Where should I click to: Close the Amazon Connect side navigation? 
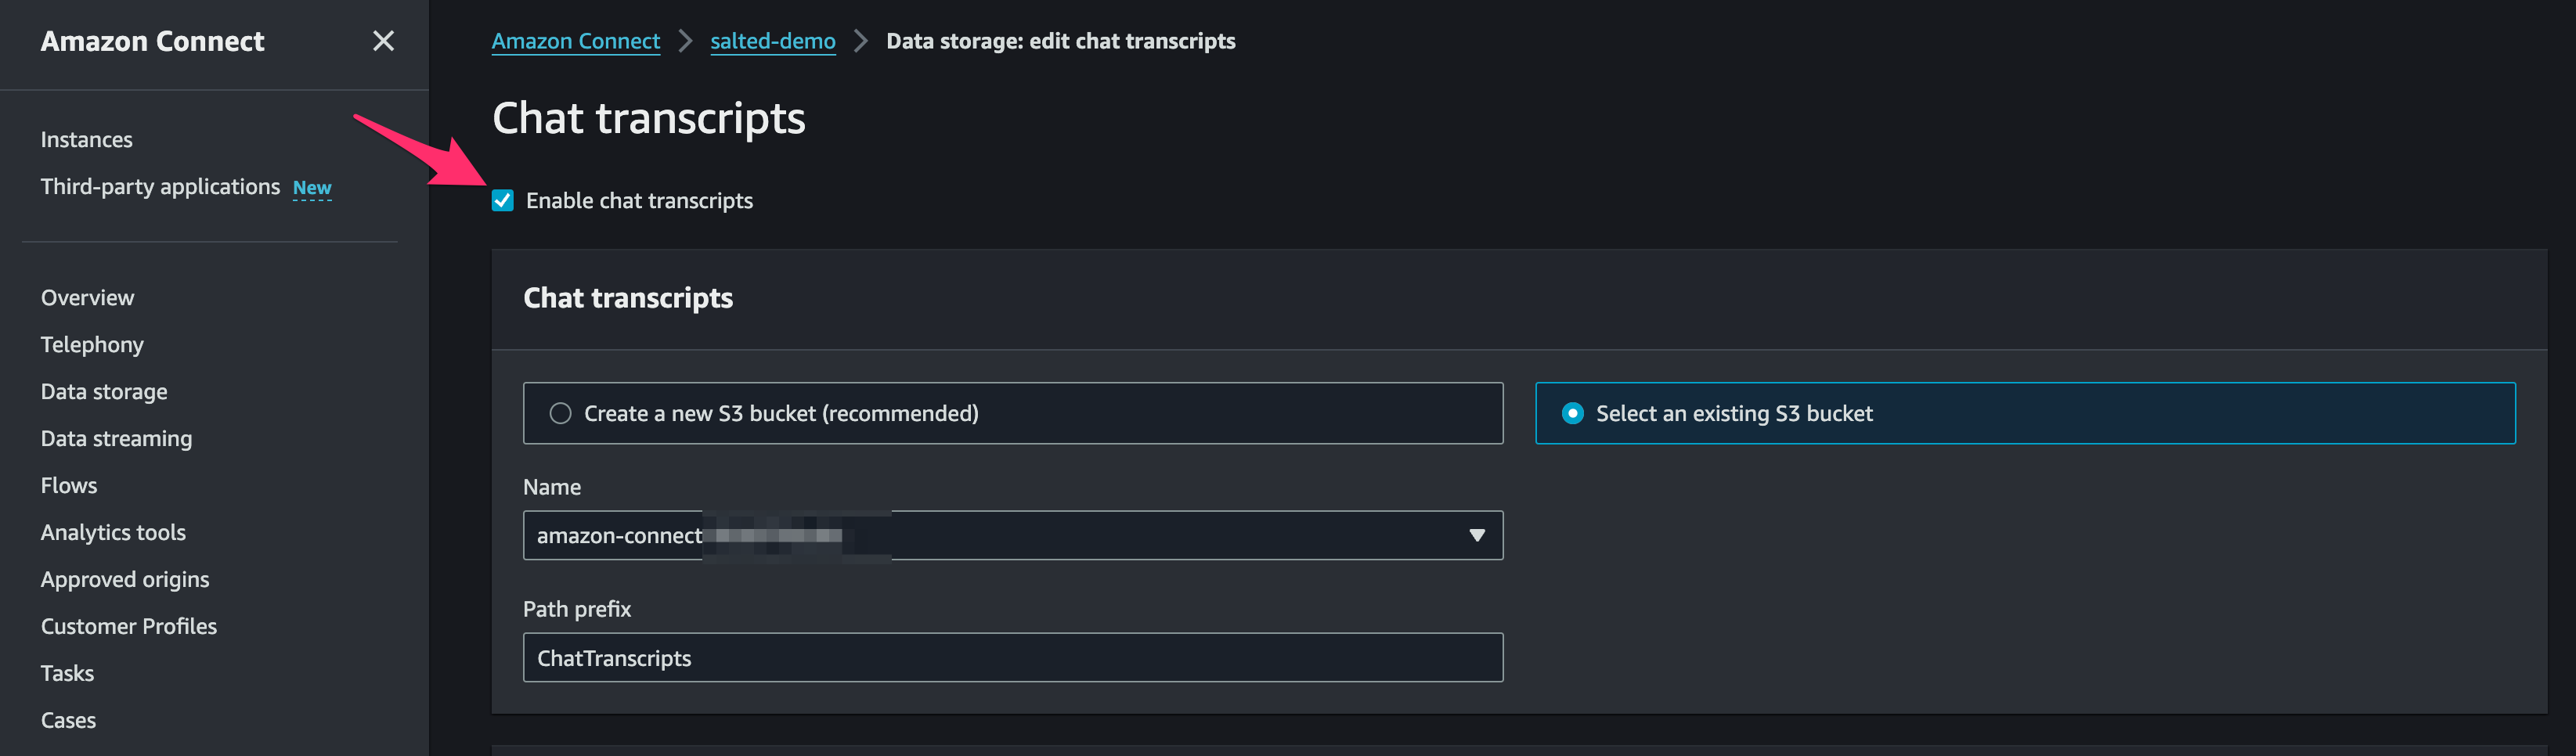(383, 41)
